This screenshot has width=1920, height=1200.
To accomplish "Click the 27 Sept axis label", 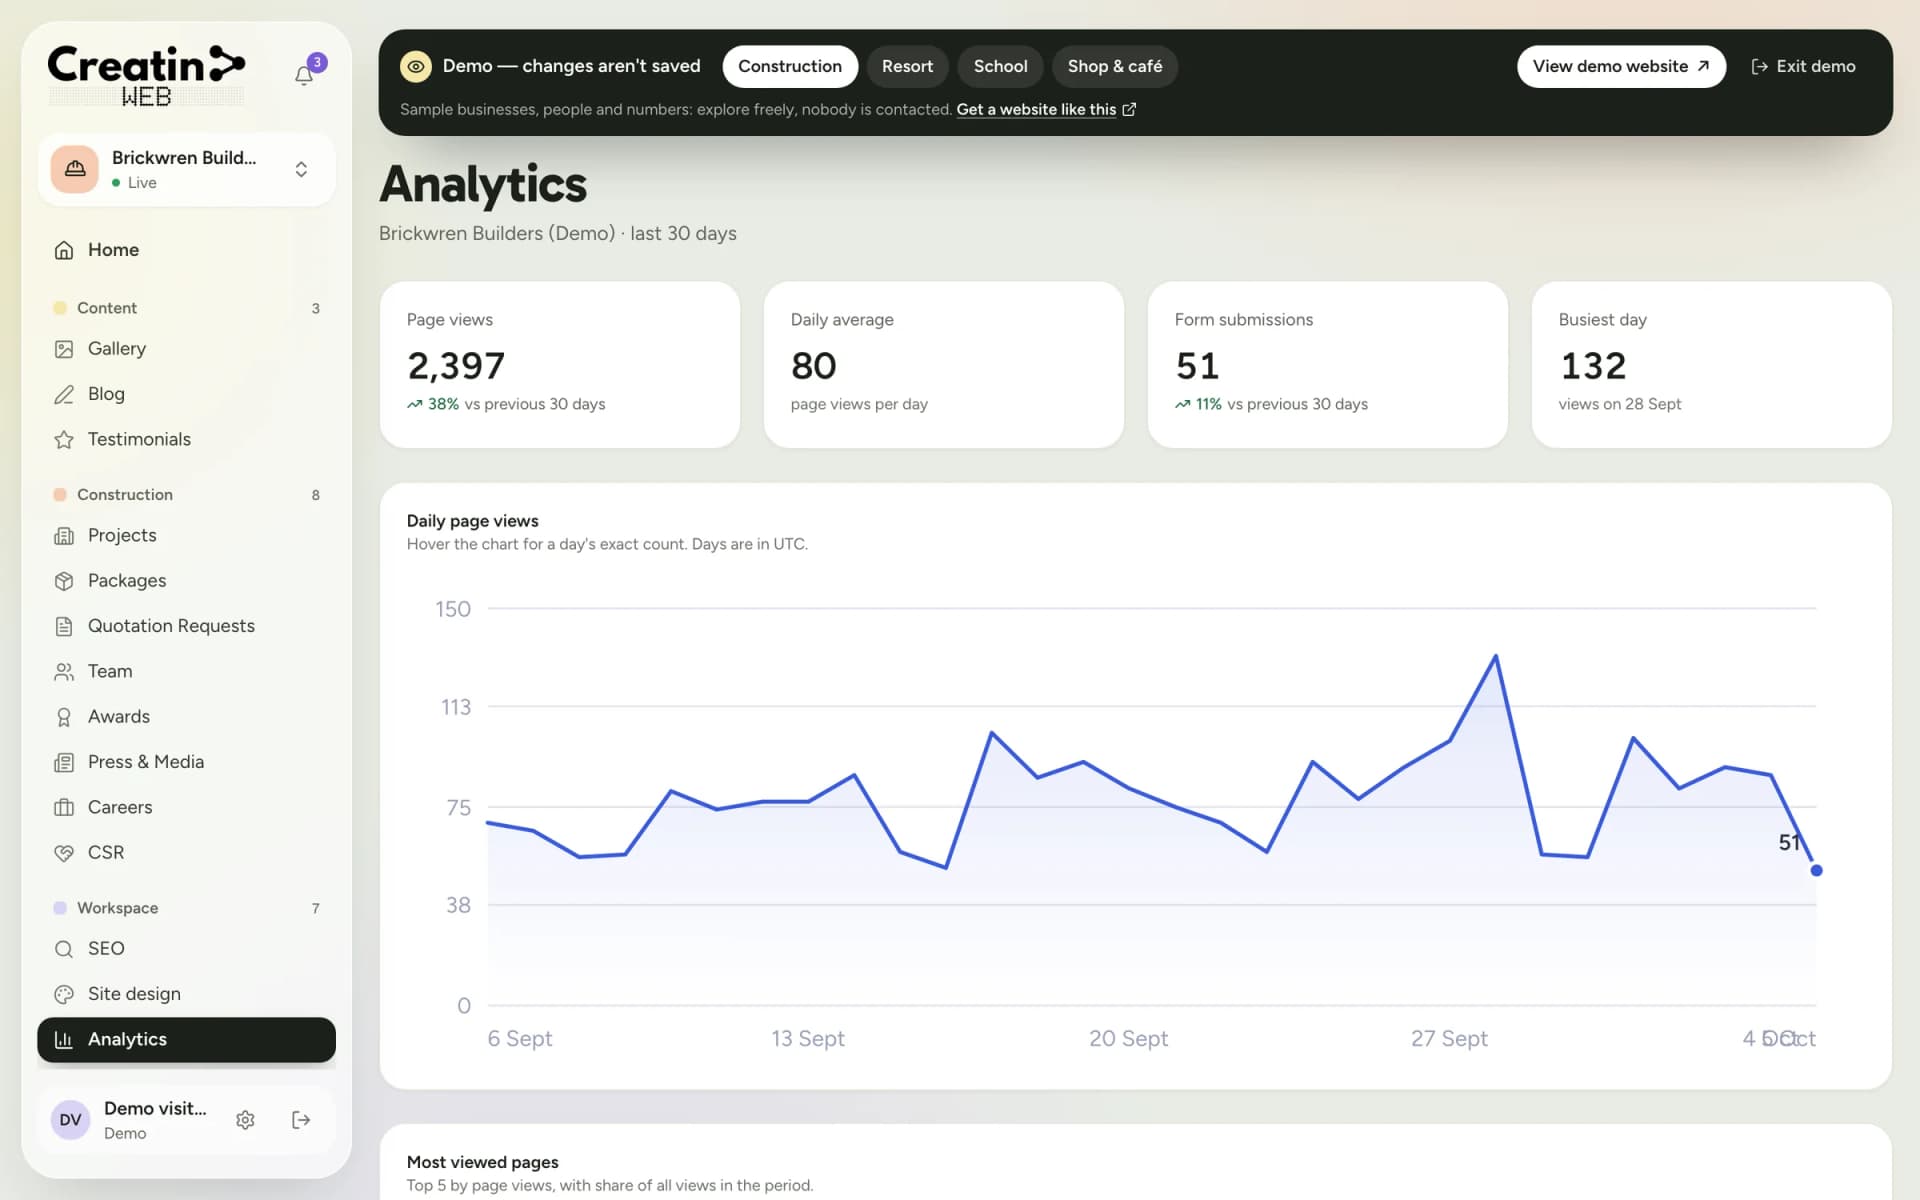I will pos(1449,1038).
